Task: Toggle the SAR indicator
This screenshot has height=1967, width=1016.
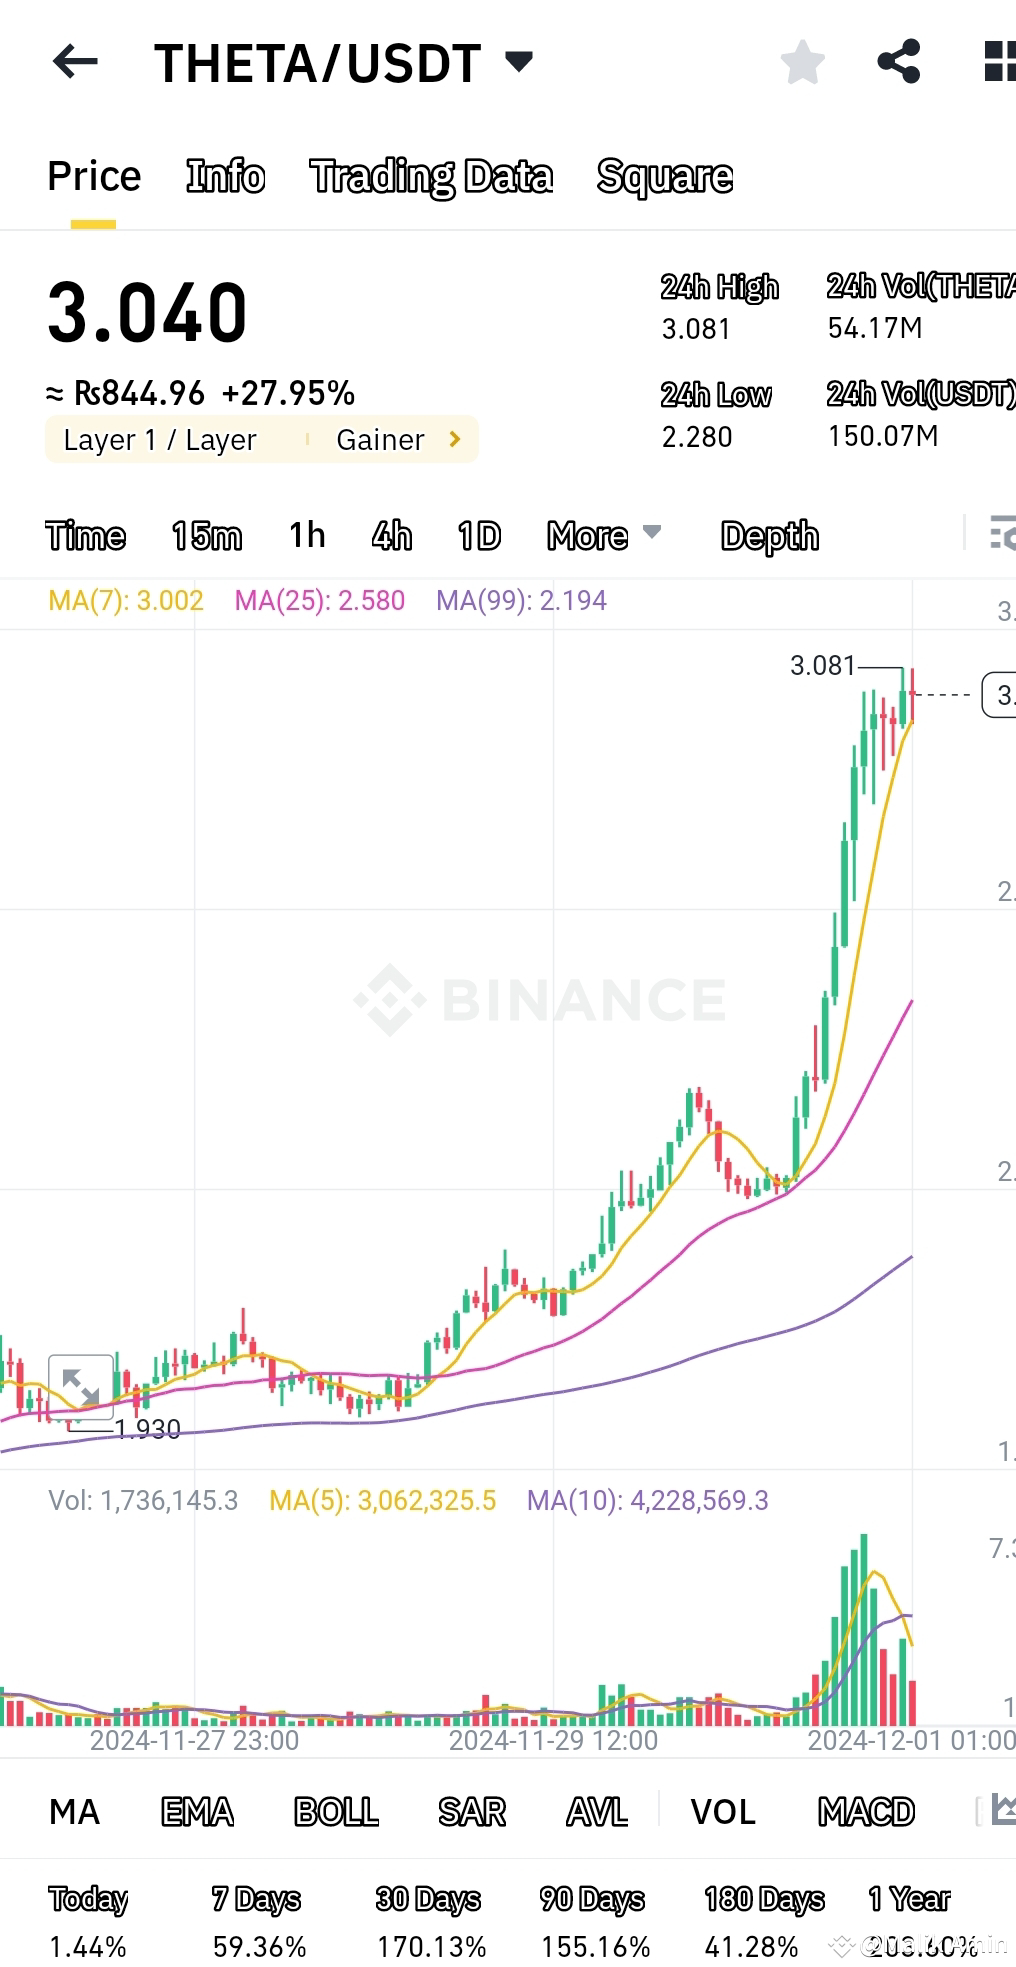Action: (472, 1812)
